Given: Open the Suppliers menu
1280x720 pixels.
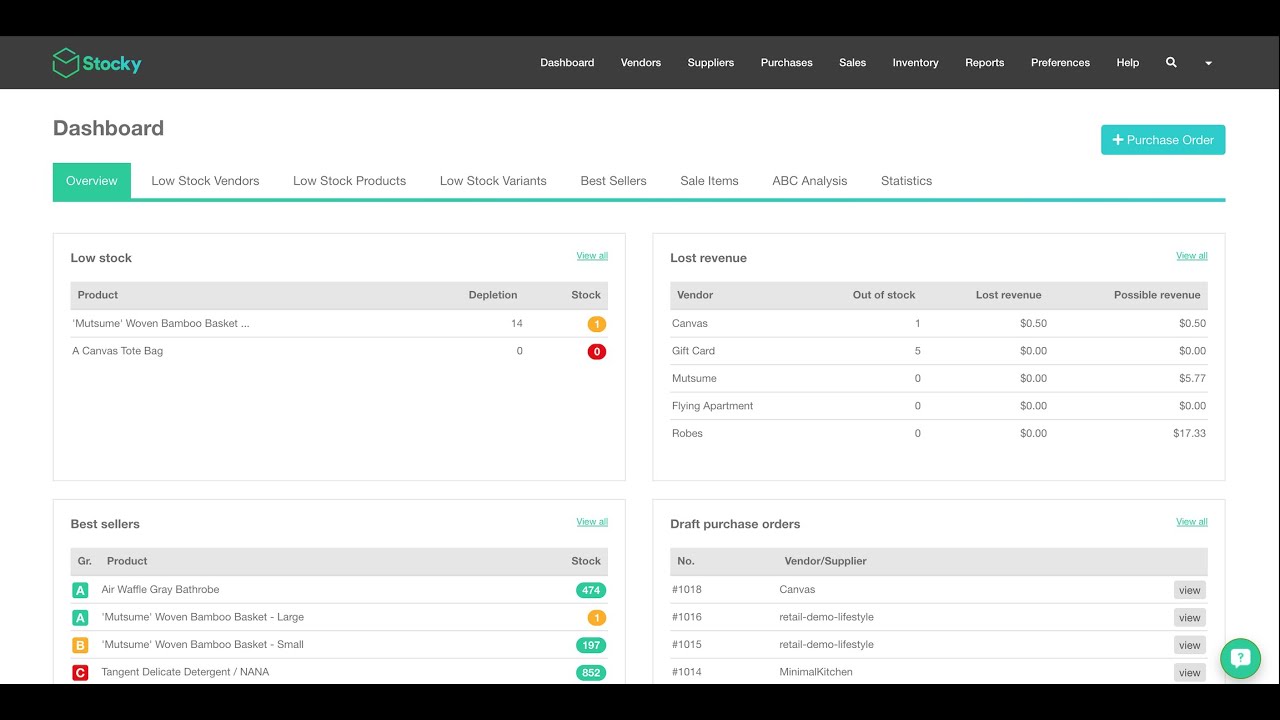Looking at the screenshot, I should point(711,63).
